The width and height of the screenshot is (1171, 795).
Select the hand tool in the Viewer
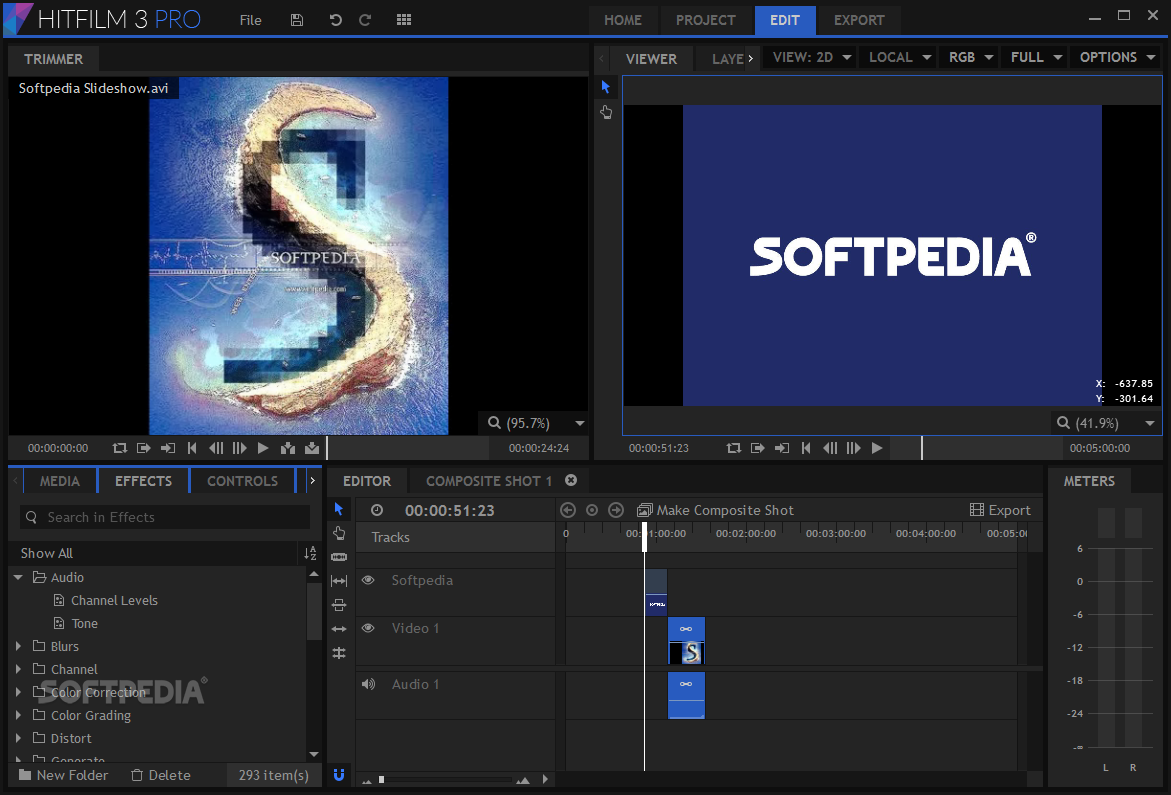(x=606, y=112)
